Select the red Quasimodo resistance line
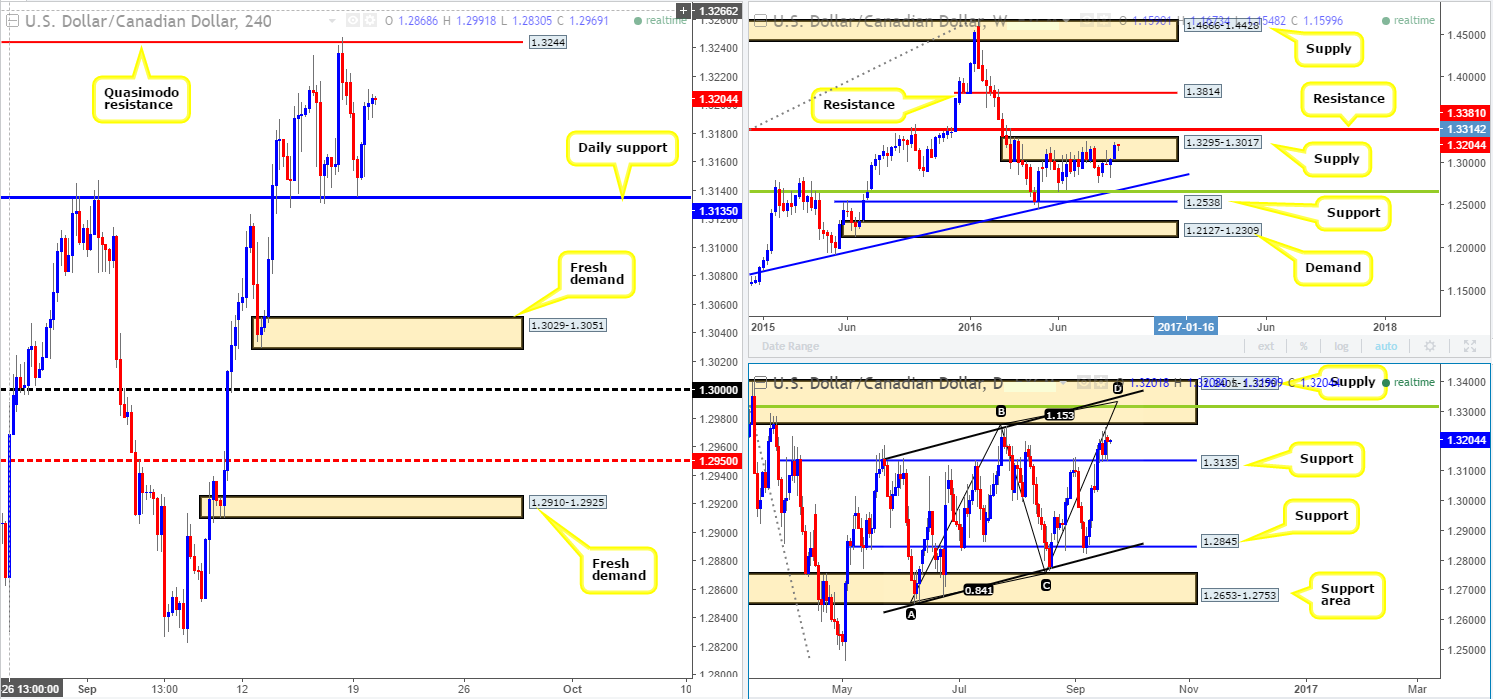The image size is (1493, 699). [x=262, y=43]
